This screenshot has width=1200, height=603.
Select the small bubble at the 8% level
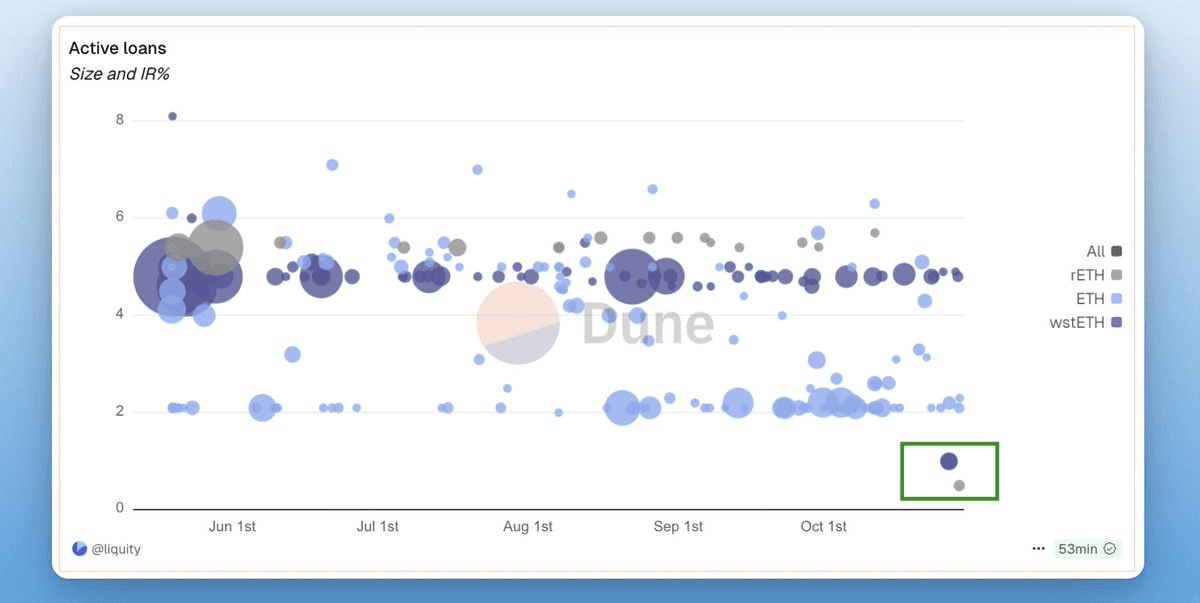coord(172,116)
